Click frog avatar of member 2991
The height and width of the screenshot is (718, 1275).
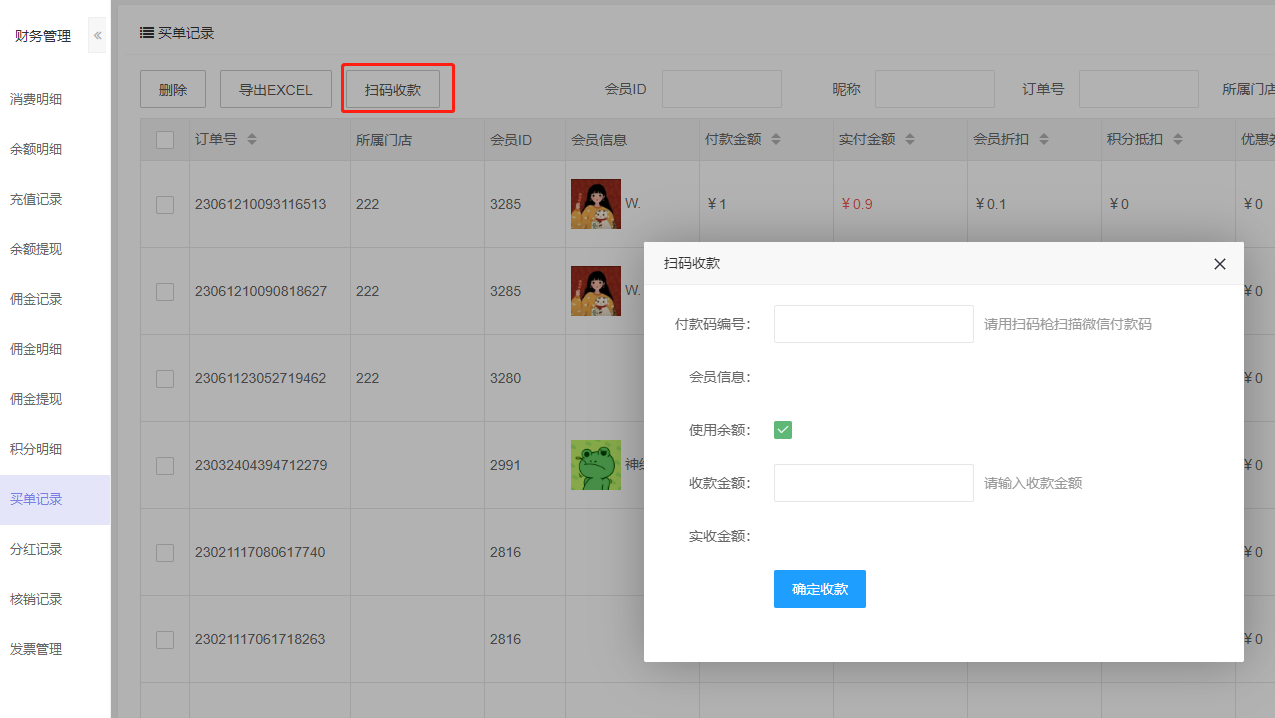click(595, 465)
